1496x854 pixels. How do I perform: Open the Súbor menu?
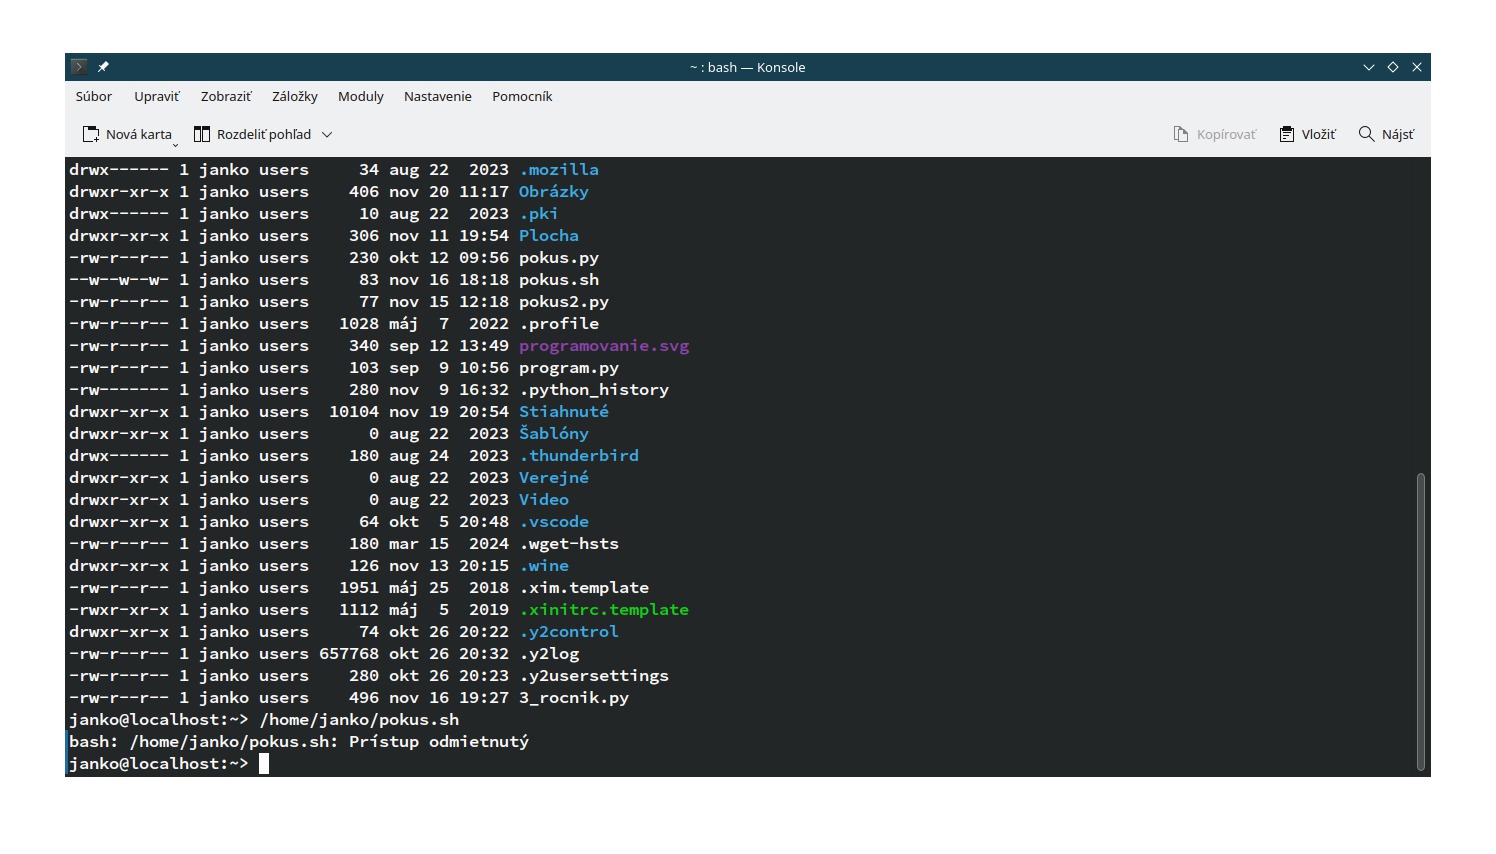tap(94, 96)
